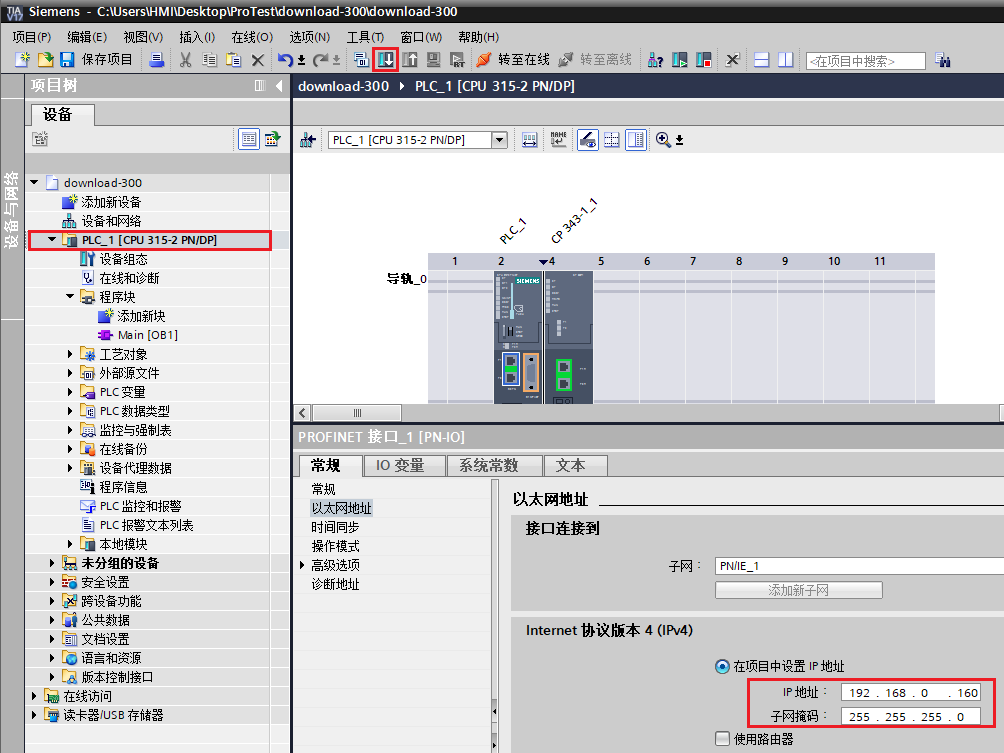Open the 工具(T) menu
The width and height of the screenshot is (1004, 753).
(365, 37)
